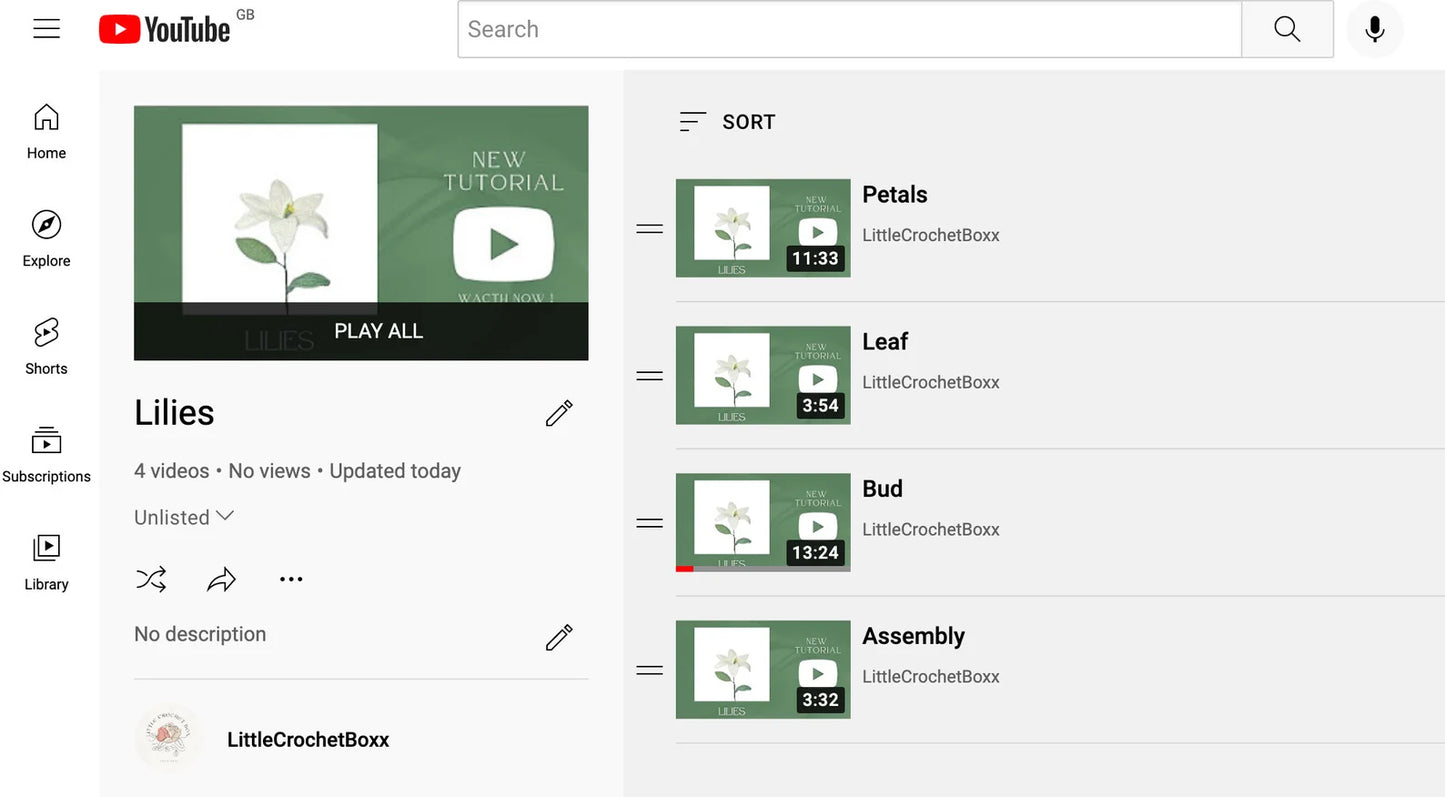The width and height of the screenshot is (1445, 797).
Task: Open the LittleCrochetBoxx channel name link
Action: (x=308, y=740)
